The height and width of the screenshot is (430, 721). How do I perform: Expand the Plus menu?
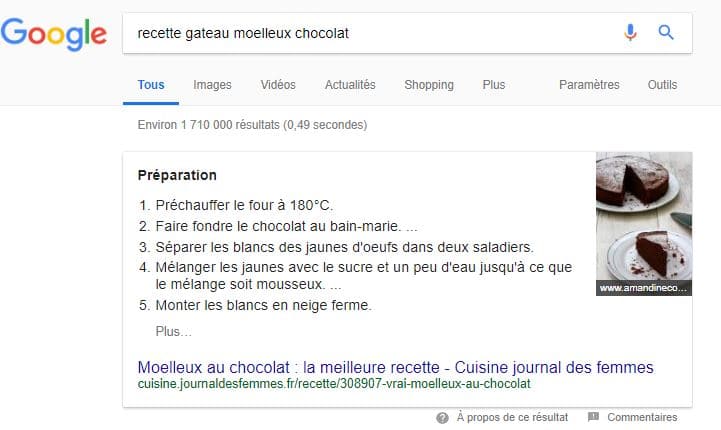point(494,85)
